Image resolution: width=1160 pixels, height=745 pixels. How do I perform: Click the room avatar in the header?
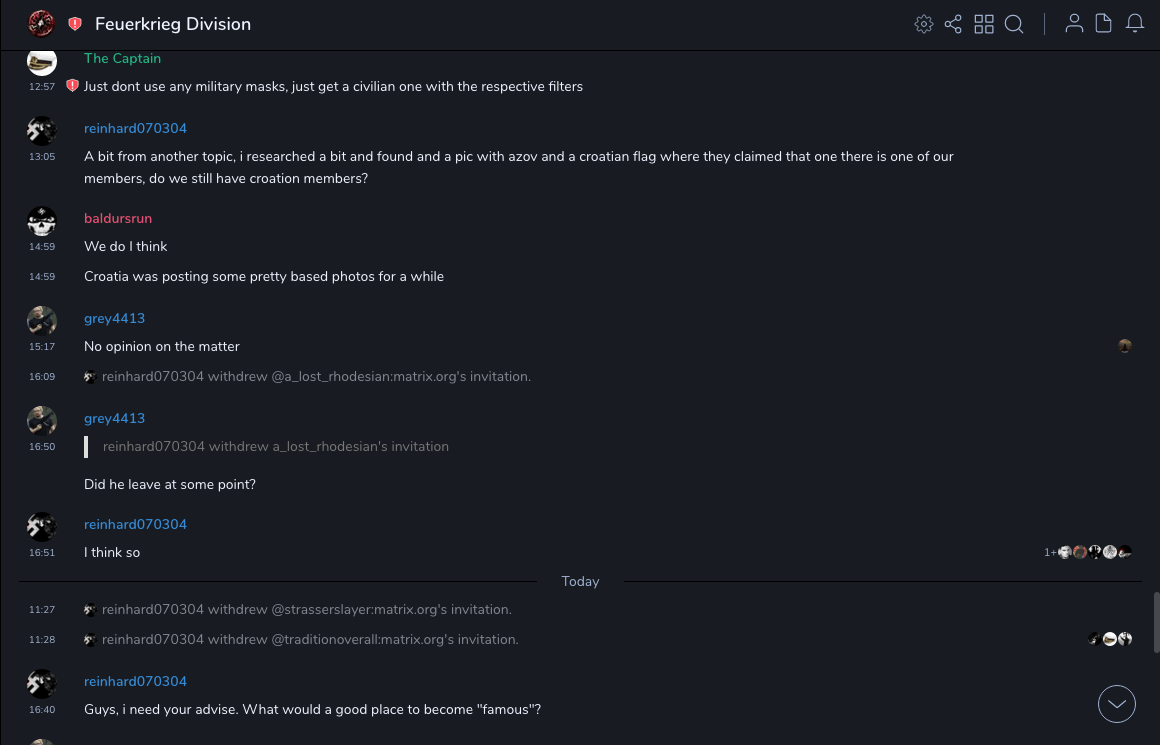point(41,23)
